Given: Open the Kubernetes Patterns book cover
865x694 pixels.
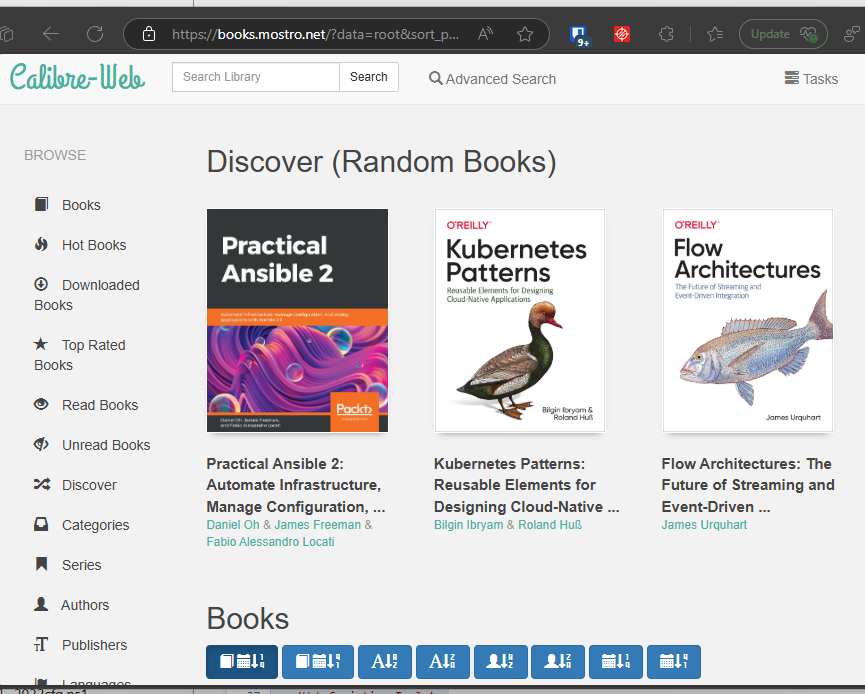Looking at the screenshot, I should pyautogui.click(x=520, y=321).
